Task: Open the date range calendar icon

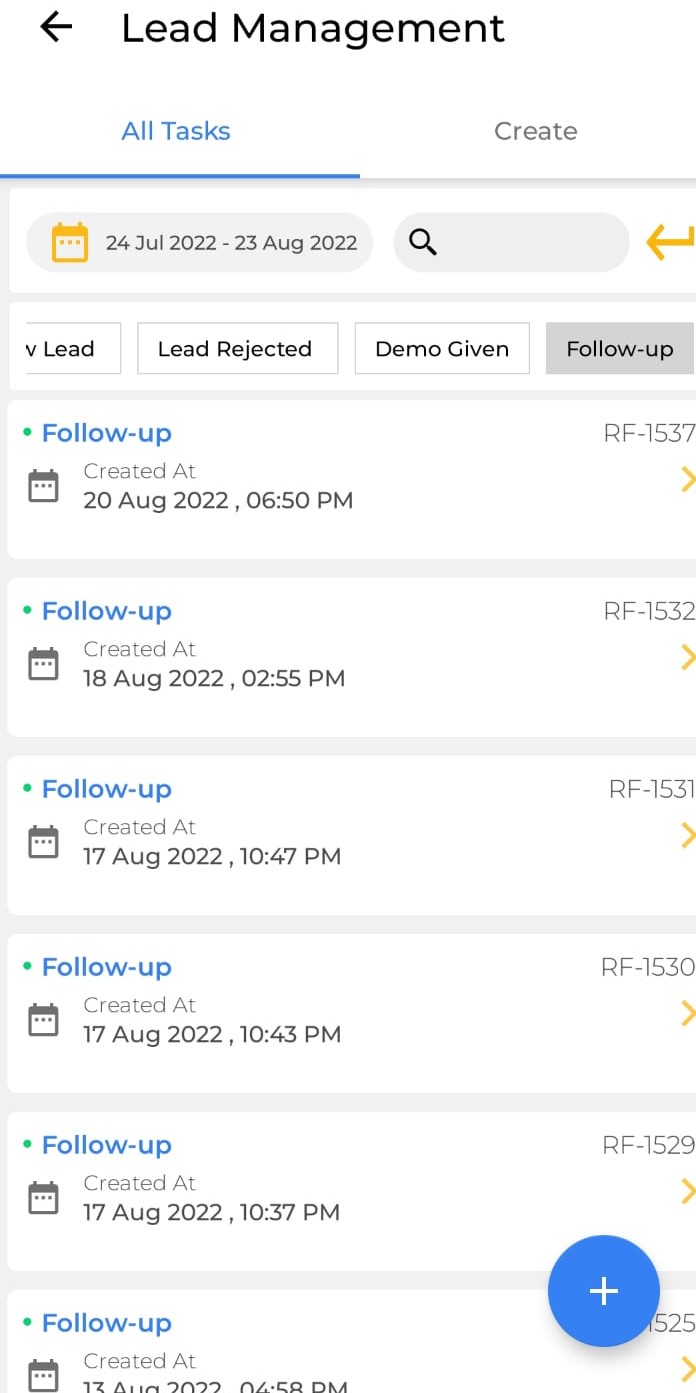Action: [69, 242]
